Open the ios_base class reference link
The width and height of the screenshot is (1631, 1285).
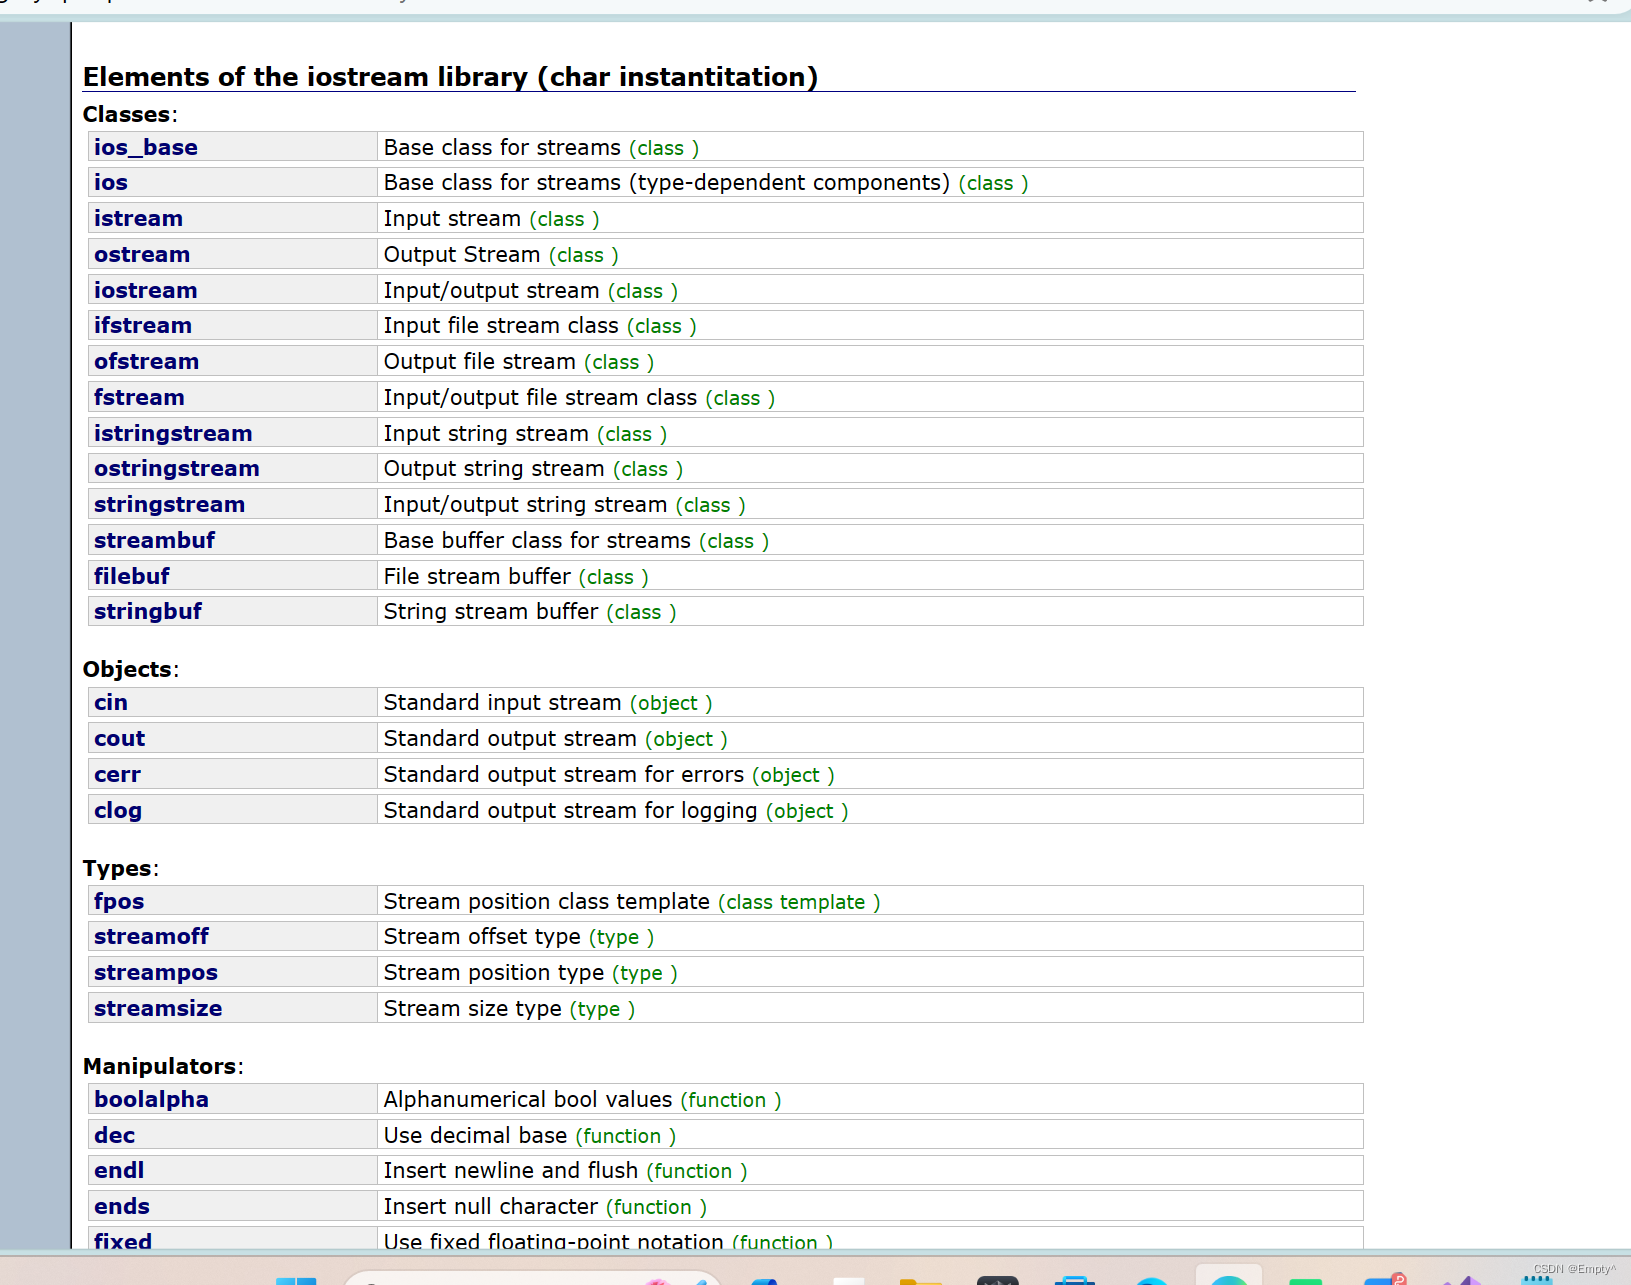pos(146,147)
